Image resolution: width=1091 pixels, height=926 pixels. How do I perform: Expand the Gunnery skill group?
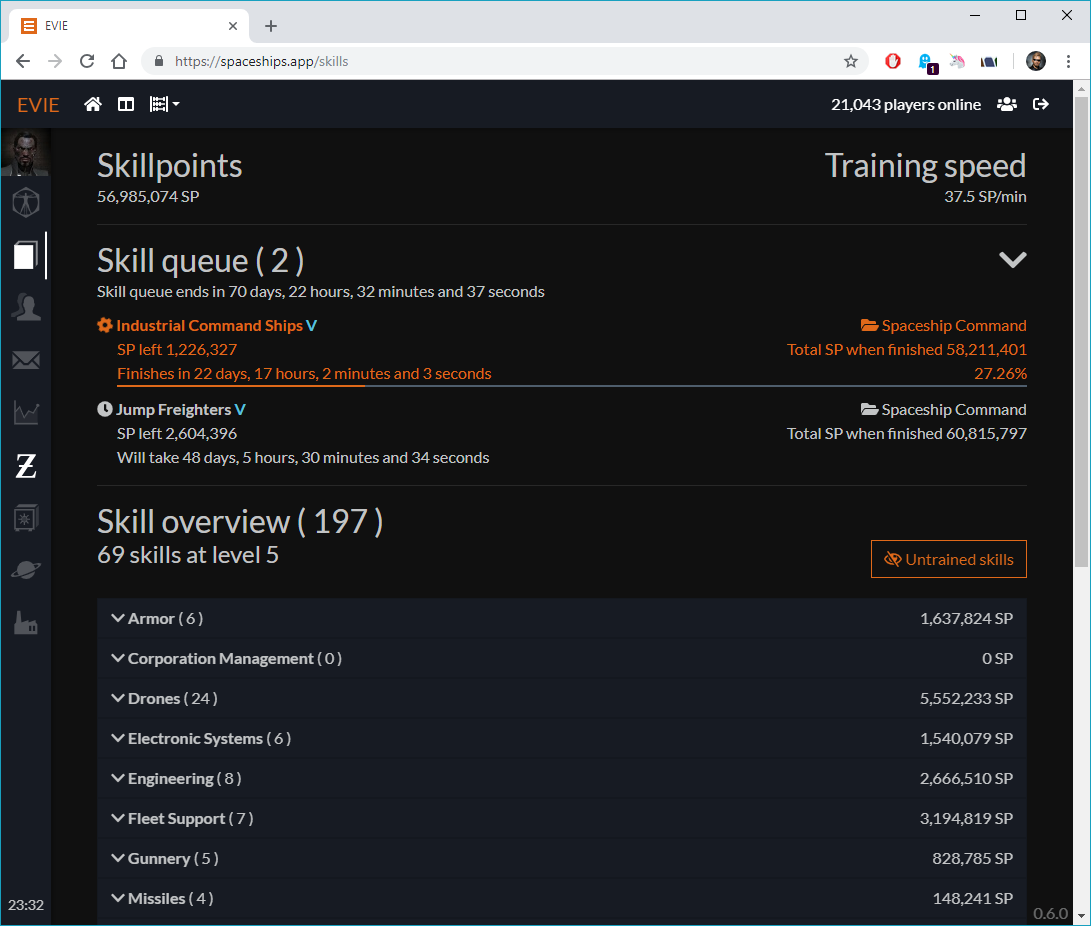click(562, 859)
